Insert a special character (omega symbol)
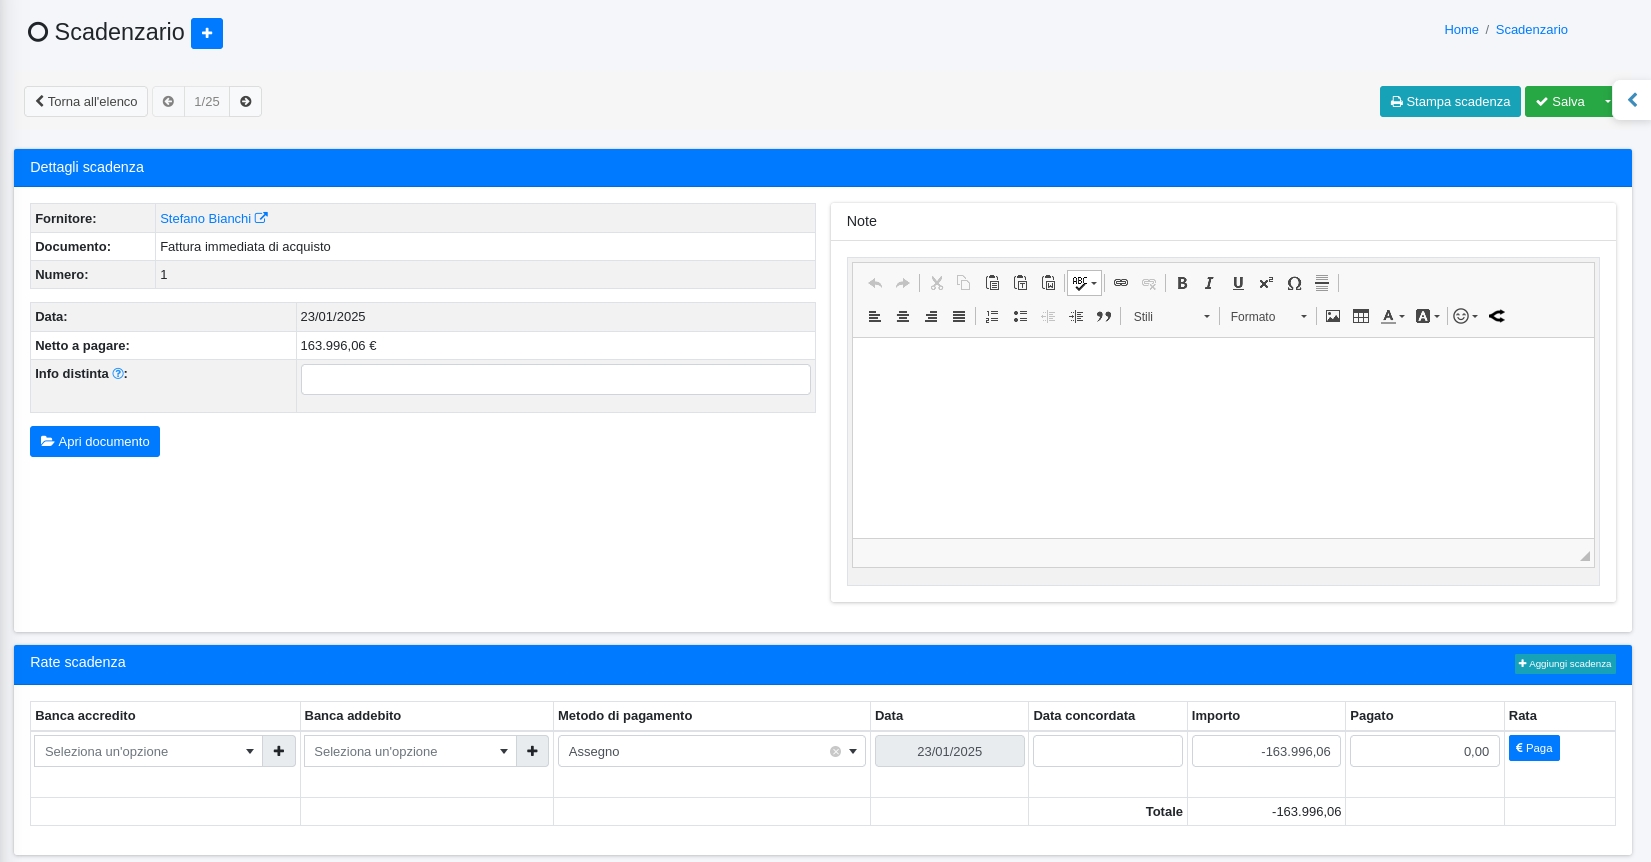Screen dimensions: 1651x862 pyautogui.click(x=1294, y=283)
